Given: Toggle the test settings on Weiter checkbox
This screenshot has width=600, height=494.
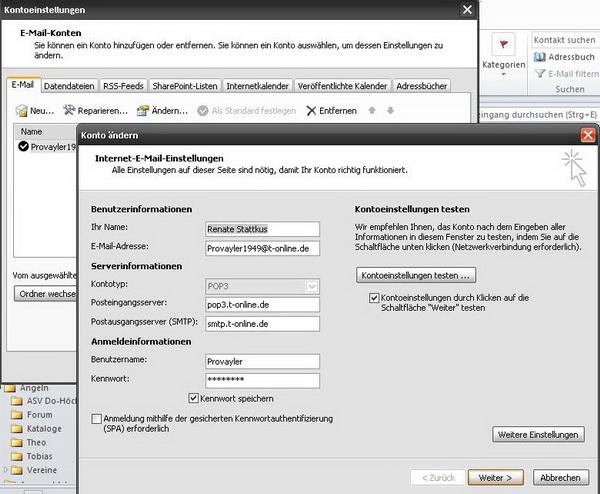Looking at the screenshot, I should click(374, 298).
